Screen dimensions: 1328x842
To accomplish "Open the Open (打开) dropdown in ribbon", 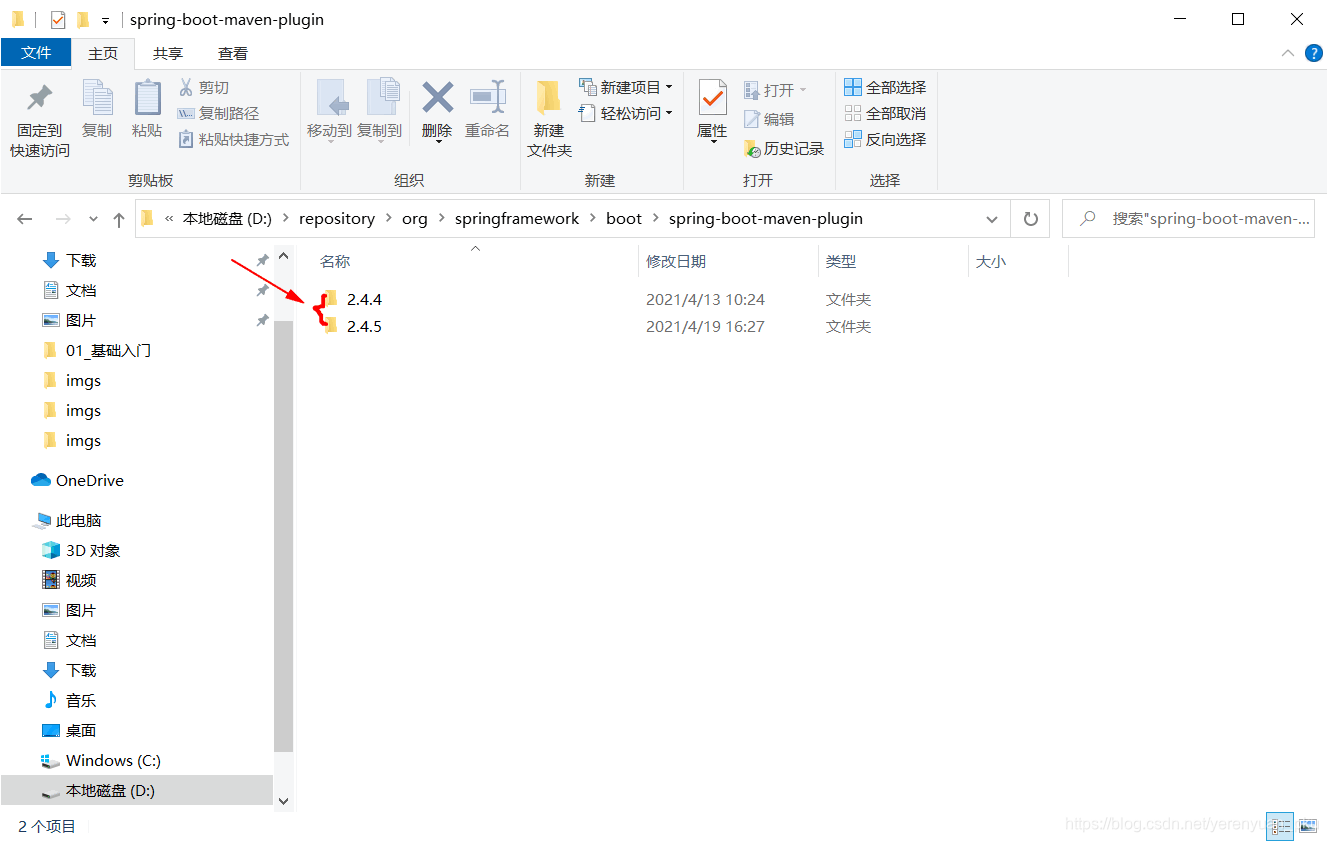I will point(775,90).
